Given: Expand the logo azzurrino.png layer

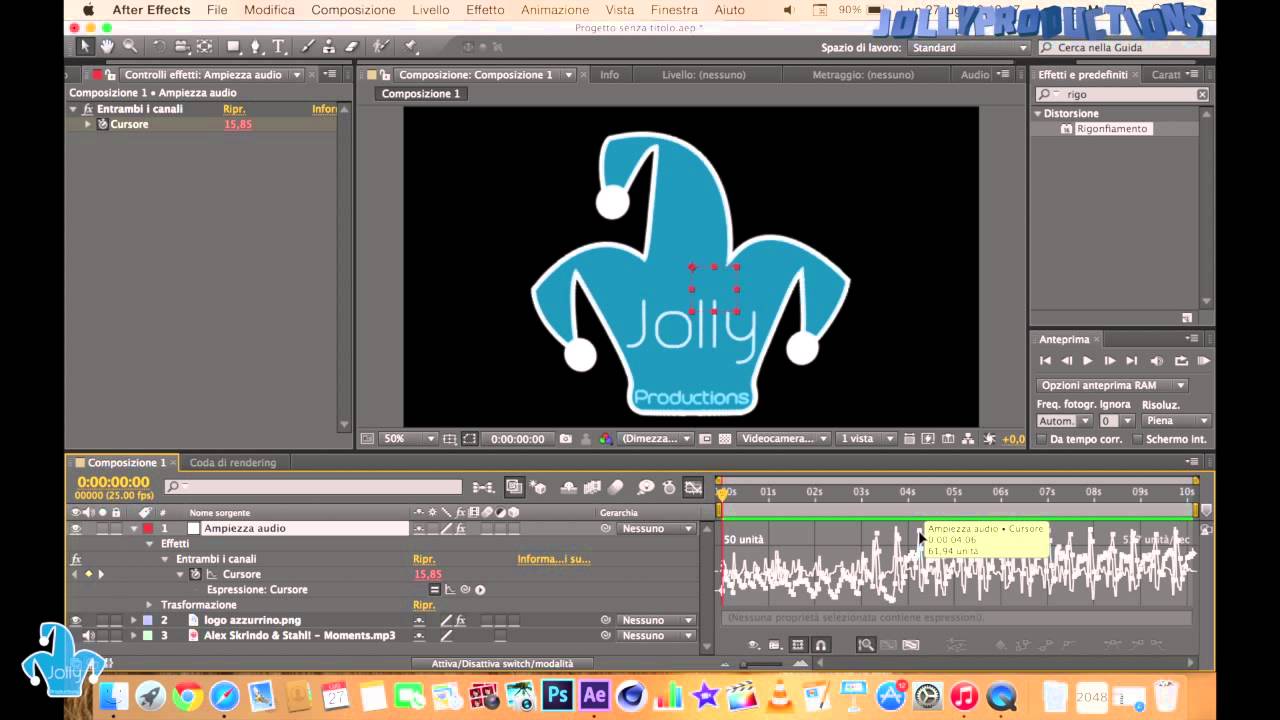Looking at the screenshot, I should [x=133, y=620].
